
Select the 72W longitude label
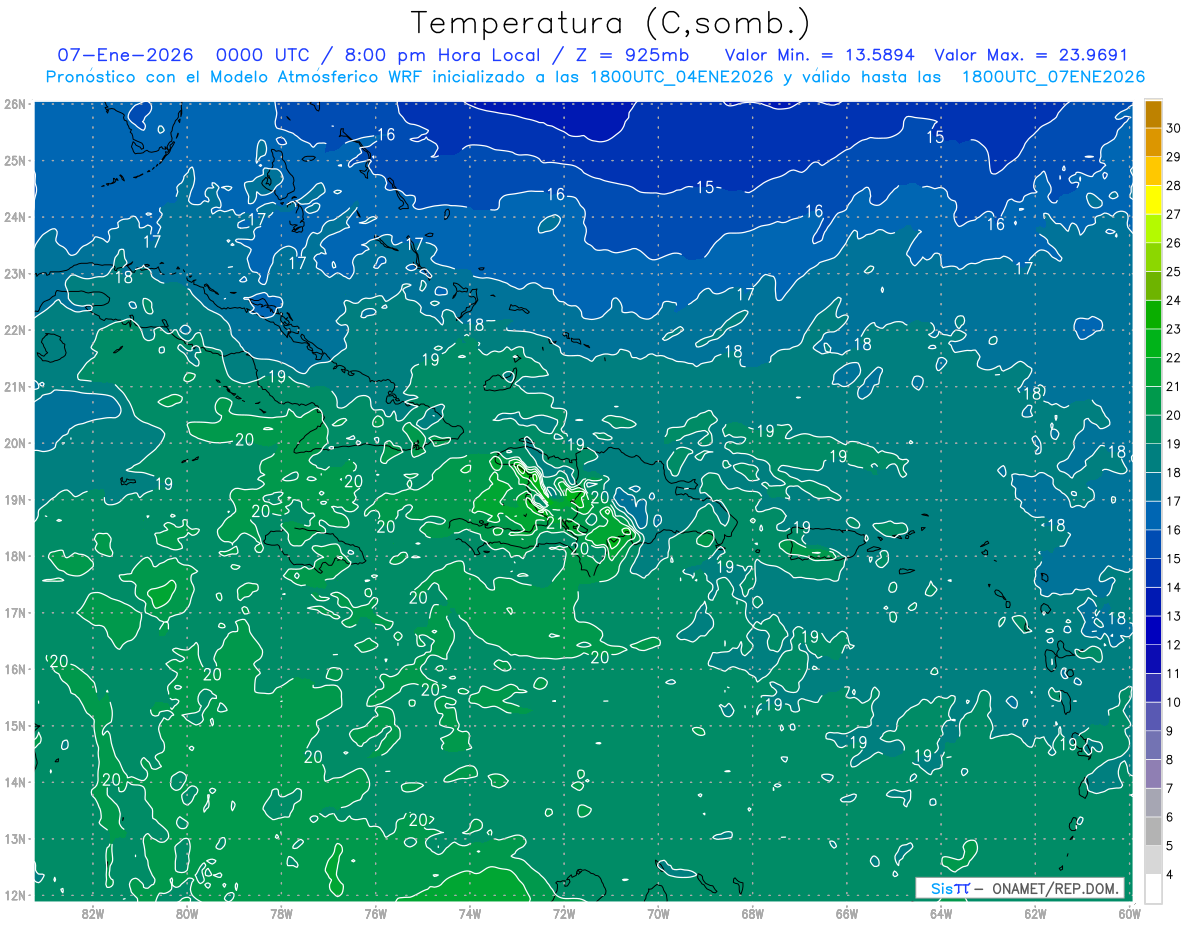point(564,912)
